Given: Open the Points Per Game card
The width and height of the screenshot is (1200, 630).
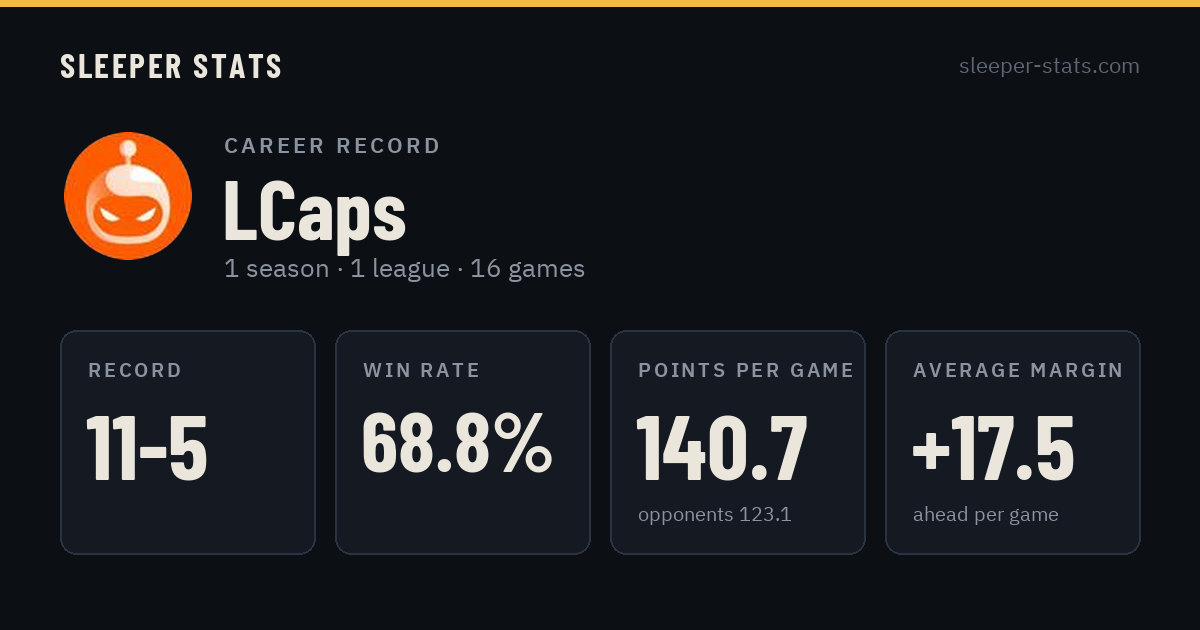Looking at the screenshot, I should [x=738, y=442].
